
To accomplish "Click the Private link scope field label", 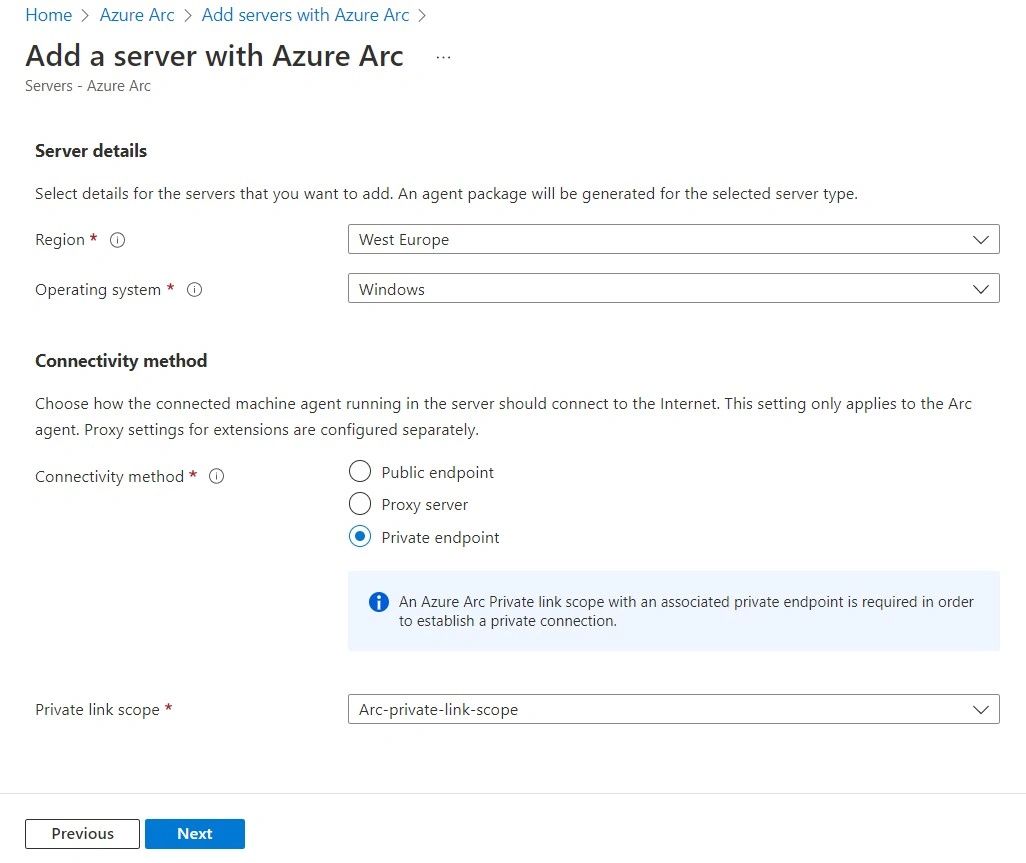I will (x=97, y=710).
